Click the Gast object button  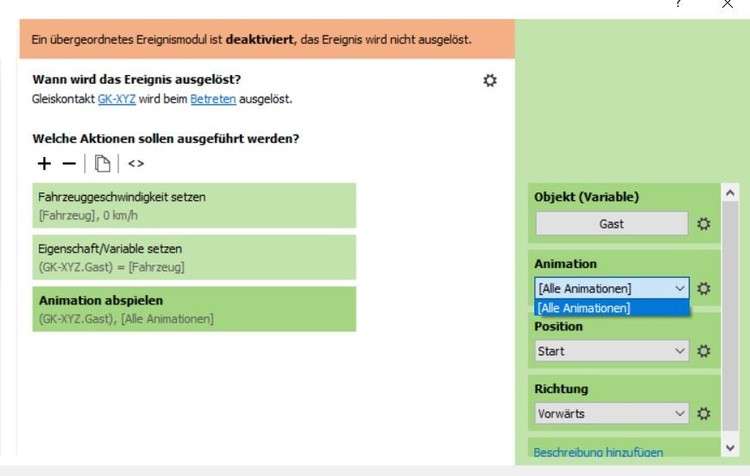coord(611,224)
